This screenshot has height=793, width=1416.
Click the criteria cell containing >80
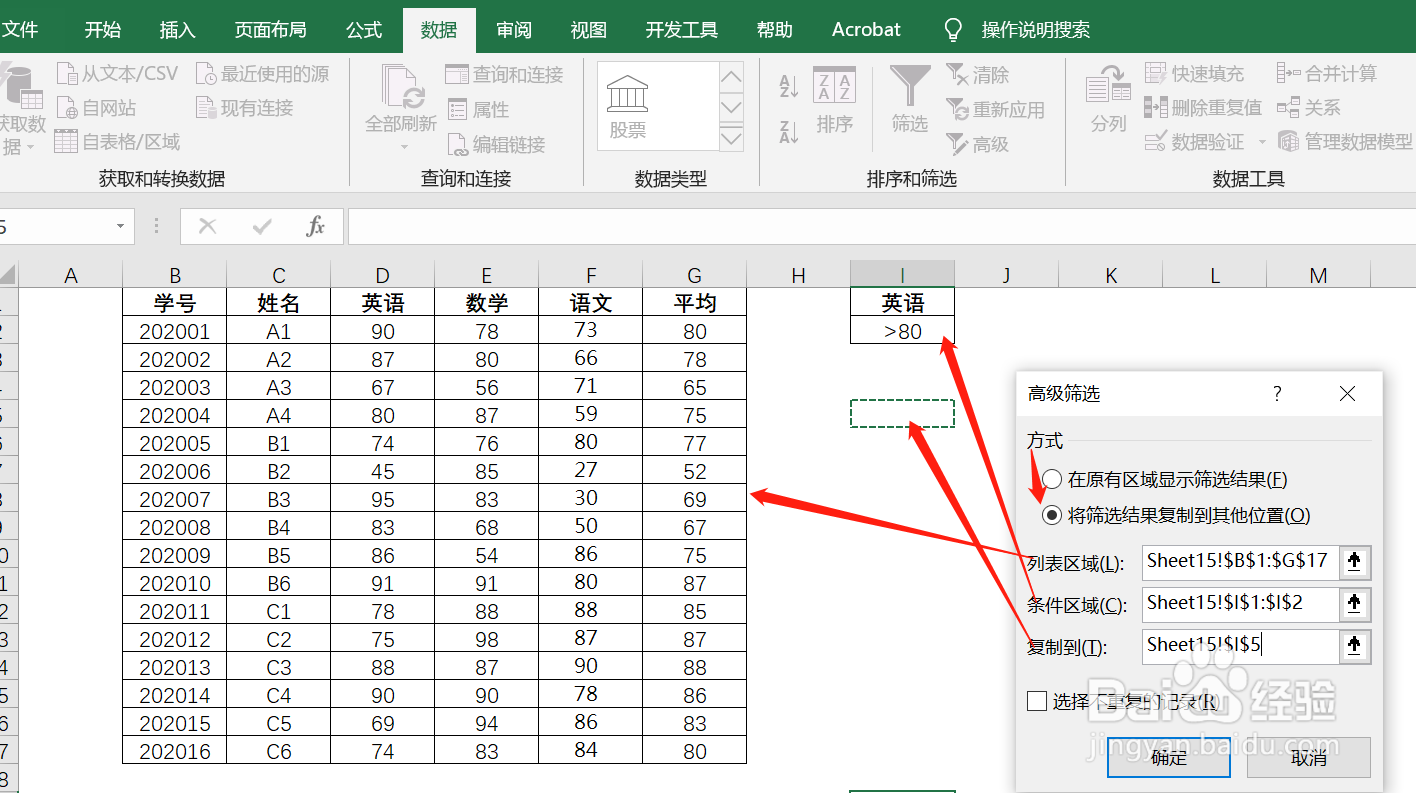coord(902,331)
